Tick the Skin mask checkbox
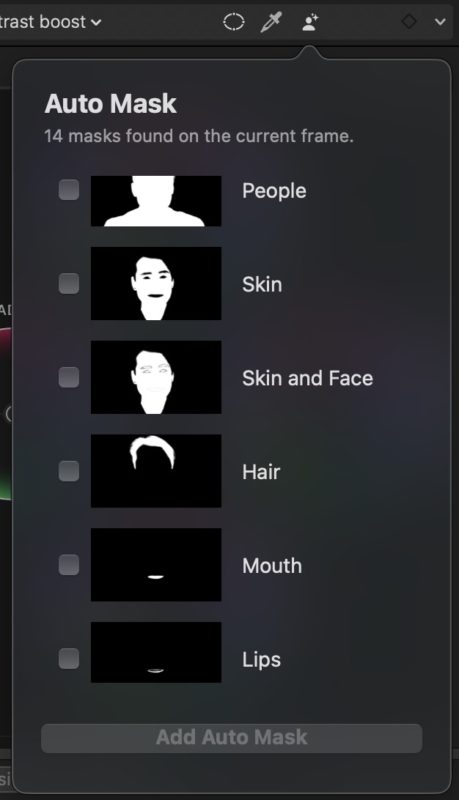Screen dimensions: 459x800 [69, 284]
